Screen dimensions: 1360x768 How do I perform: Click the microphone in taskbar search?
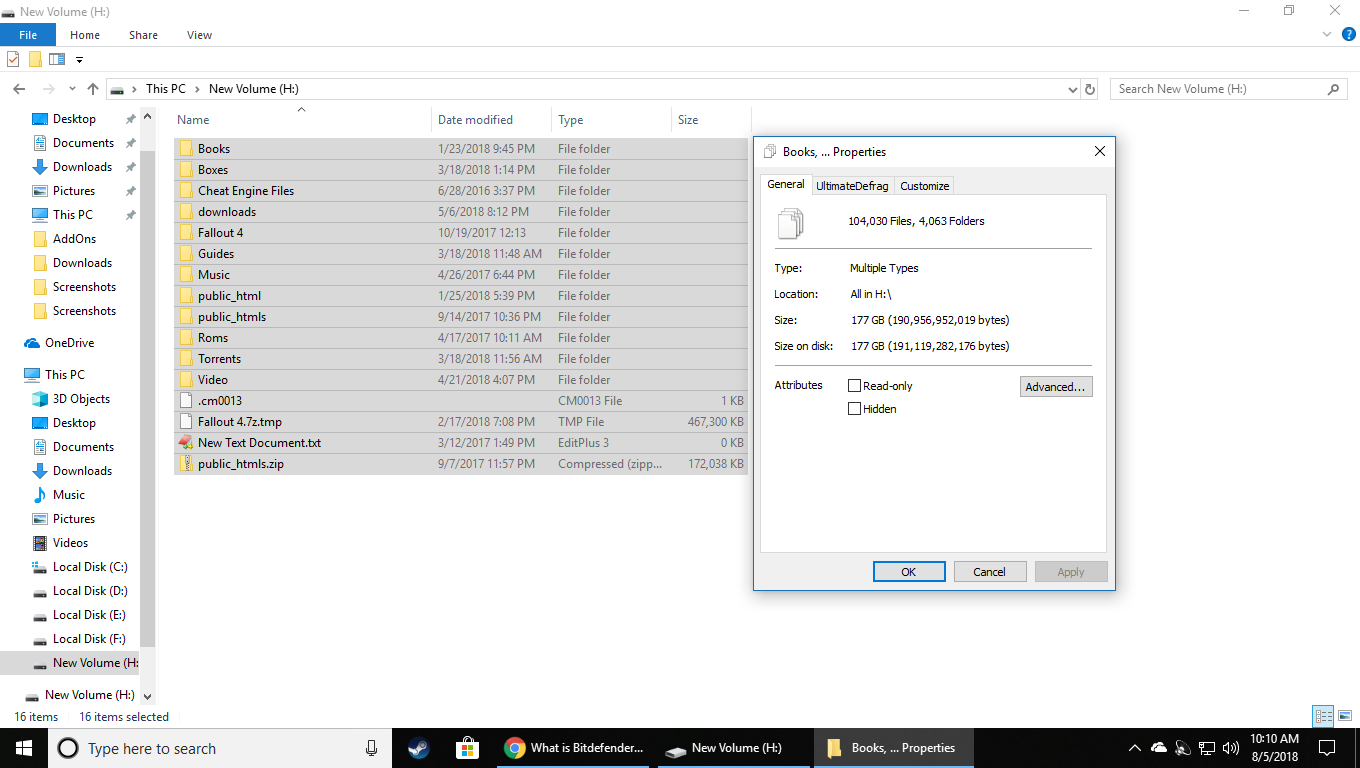[372, 748]
